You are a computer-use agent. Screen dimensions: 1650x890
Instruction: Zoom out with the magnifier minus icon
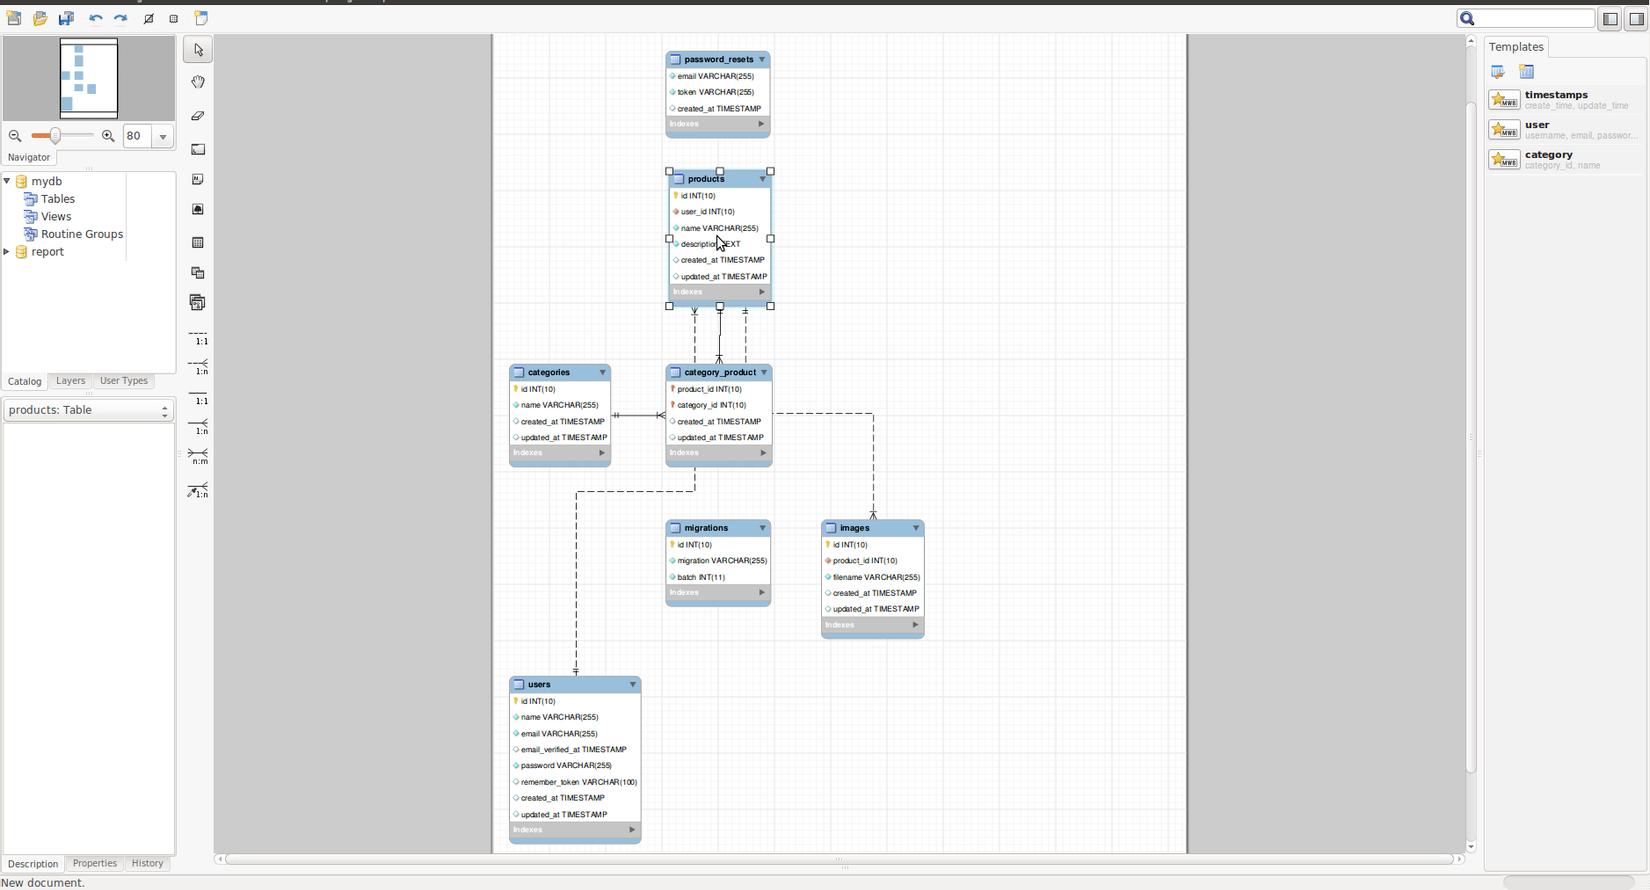pyautogui.click(x=15, y=136)
